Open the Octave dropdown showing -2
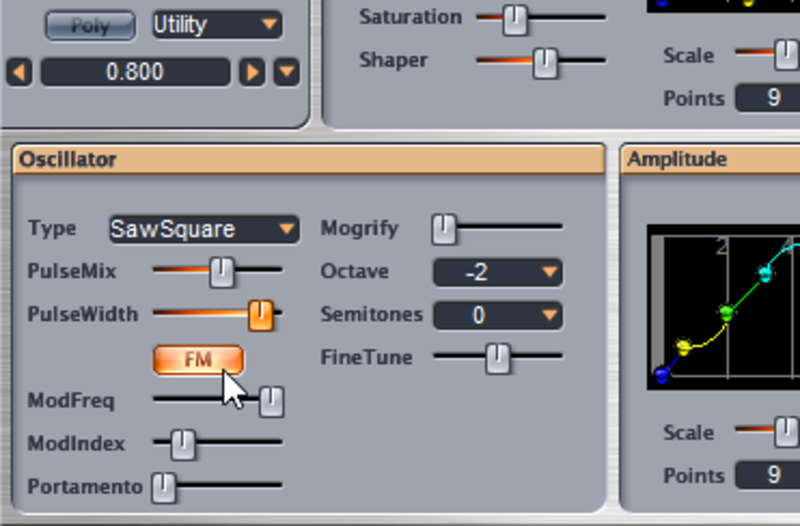The width and height of the screenshot is (800, 526). [x=497, y=272]
